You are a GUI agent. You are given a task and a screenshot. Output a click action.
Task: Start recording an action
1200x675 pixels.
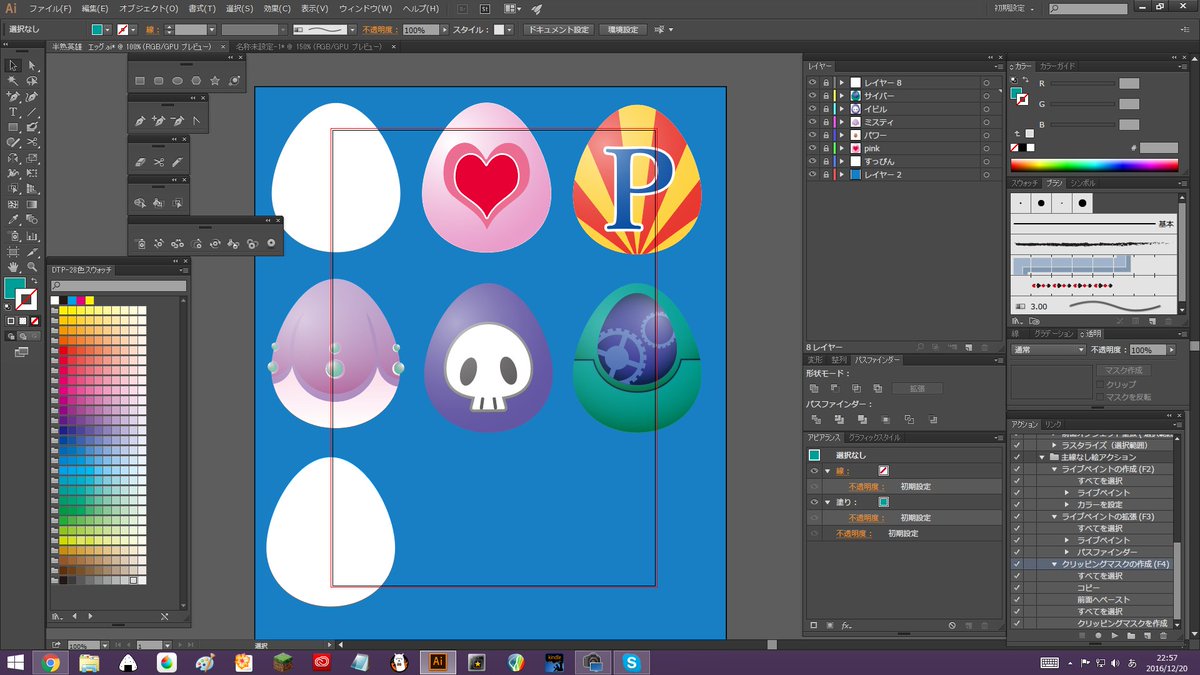point(1098,635)
